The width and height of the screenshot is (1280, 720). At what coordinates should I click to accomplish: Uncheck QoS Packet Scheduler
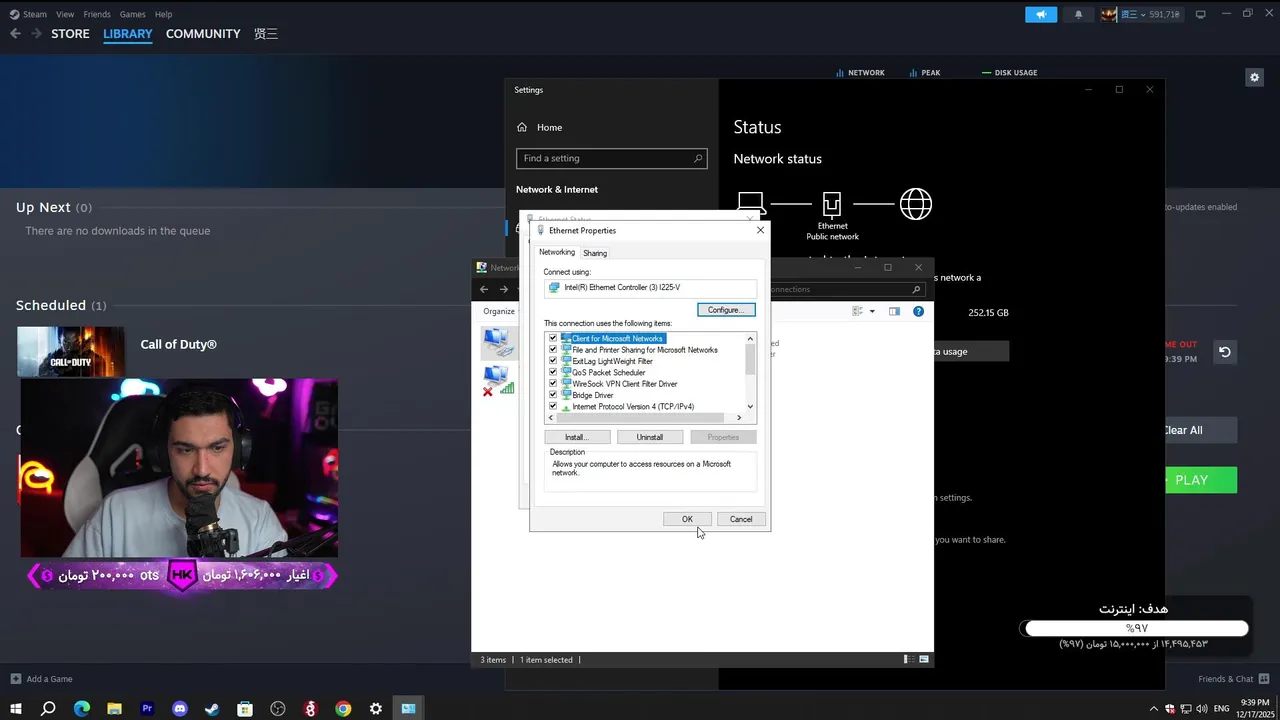[x=553, y=372]
